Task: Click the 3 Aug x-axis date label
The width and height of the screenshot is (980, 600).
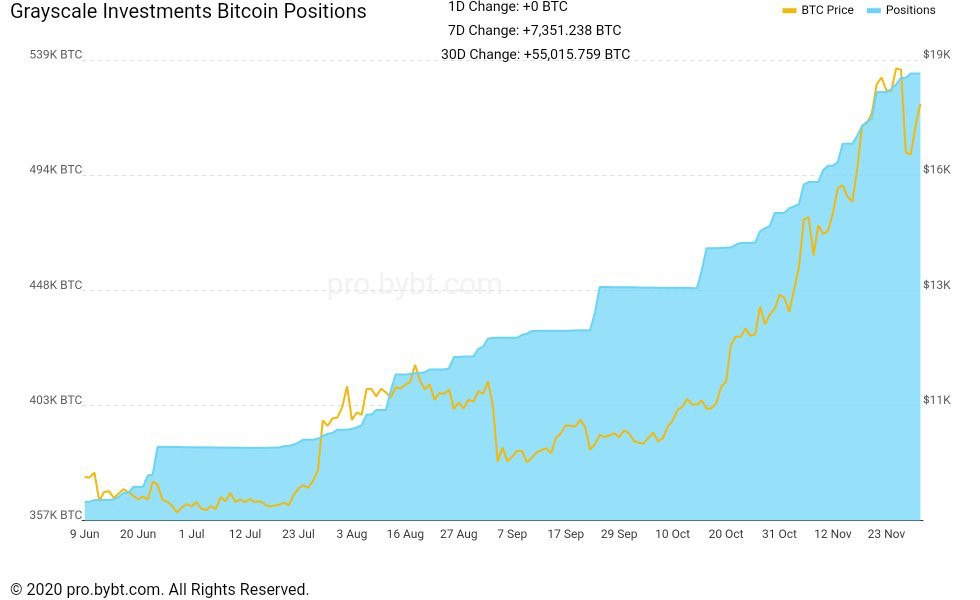Action: tap(351, 534)
